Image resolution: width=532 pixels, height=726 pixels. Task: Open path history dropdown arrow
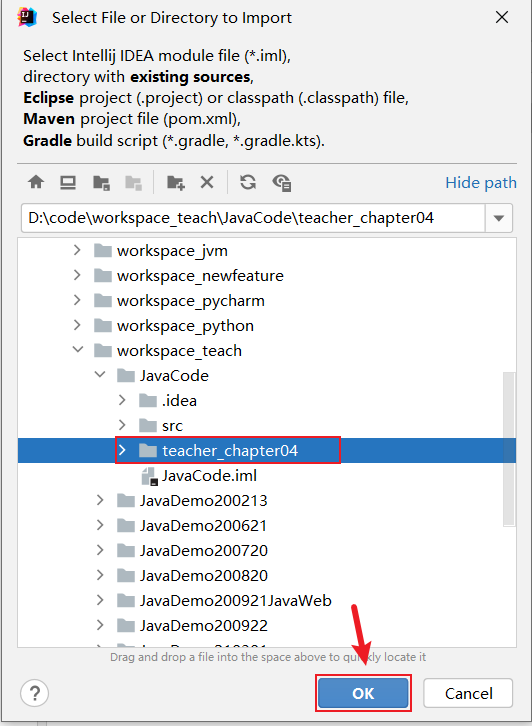coord(499,218)
